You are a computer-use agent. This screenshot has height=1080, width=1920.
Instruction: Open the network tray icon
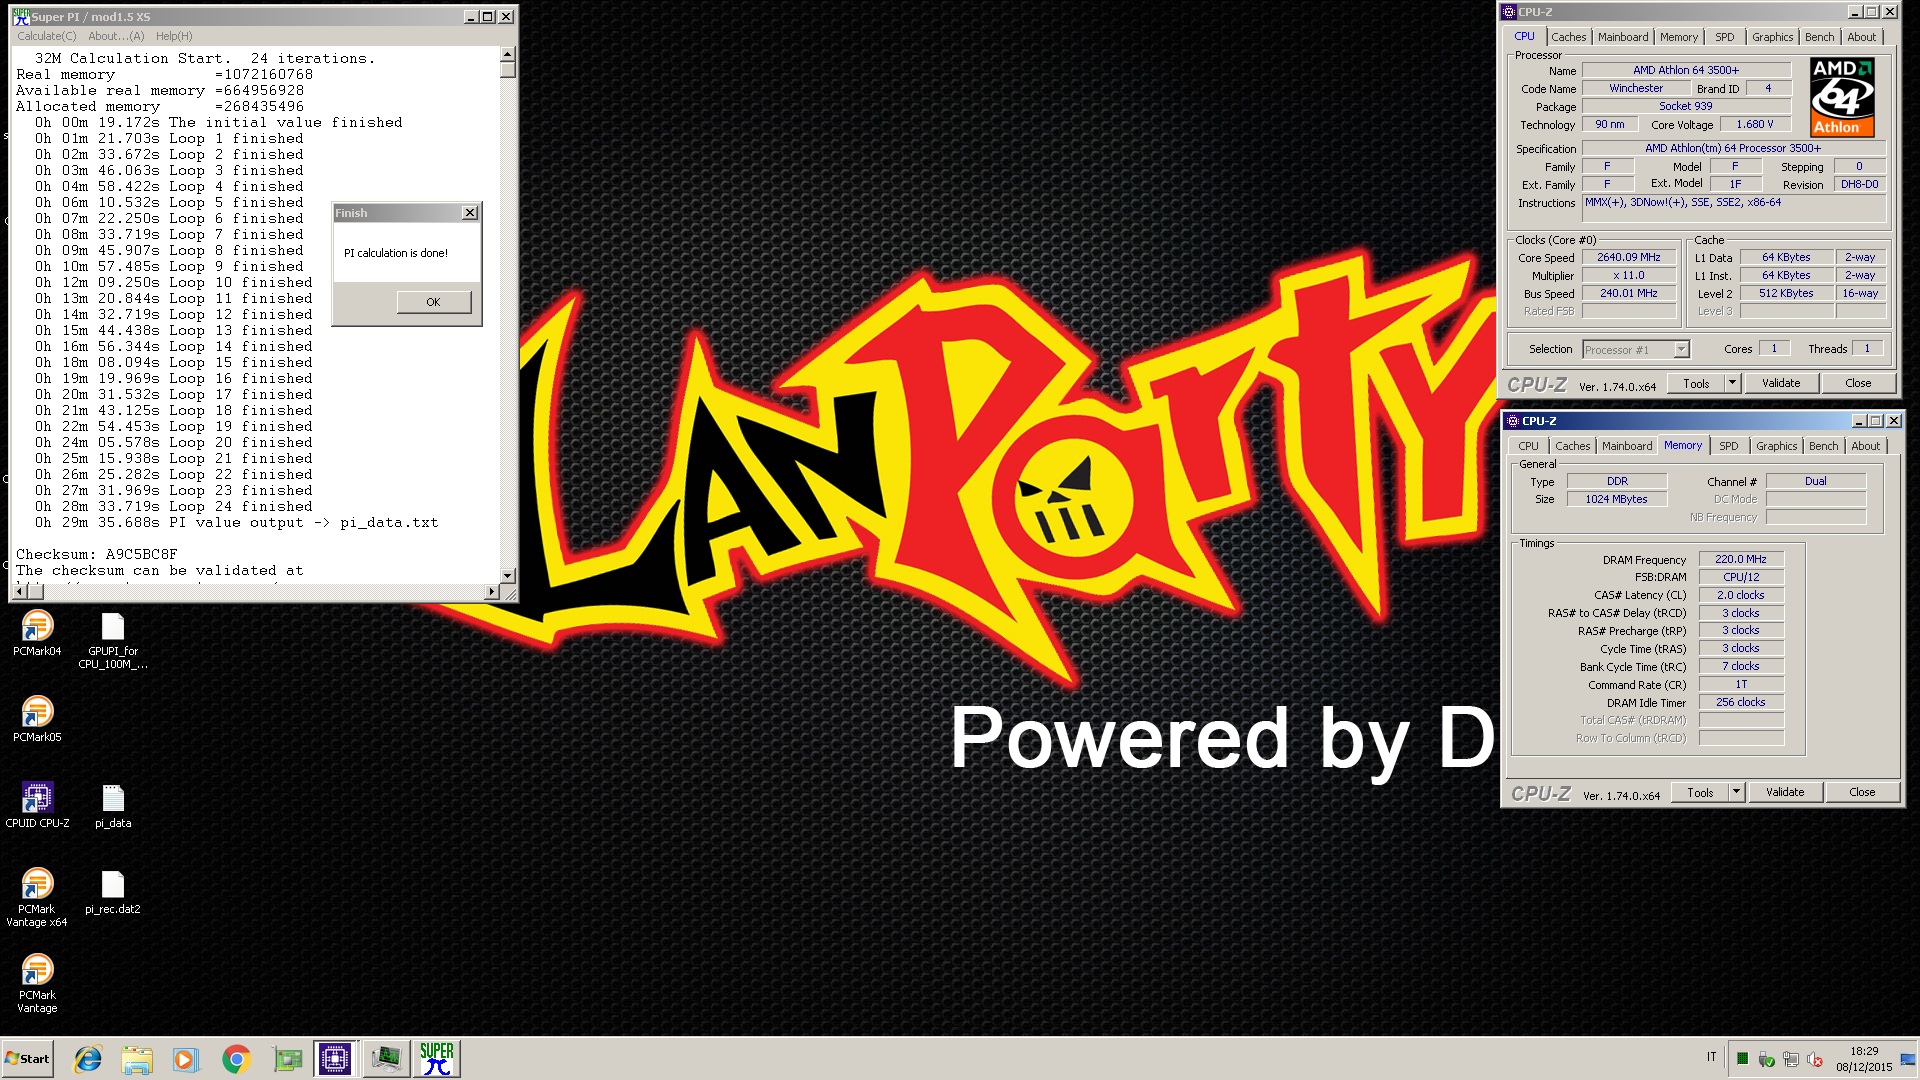1791,1059
